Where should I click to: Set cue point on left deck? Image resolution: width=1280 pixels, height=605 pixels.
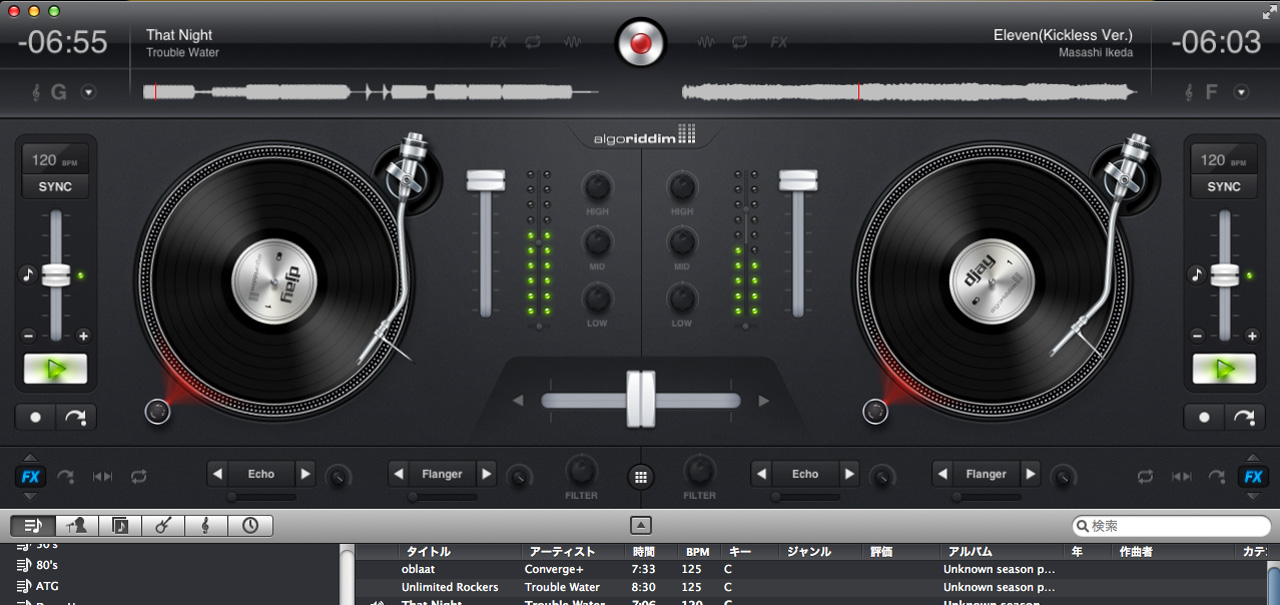36,417
